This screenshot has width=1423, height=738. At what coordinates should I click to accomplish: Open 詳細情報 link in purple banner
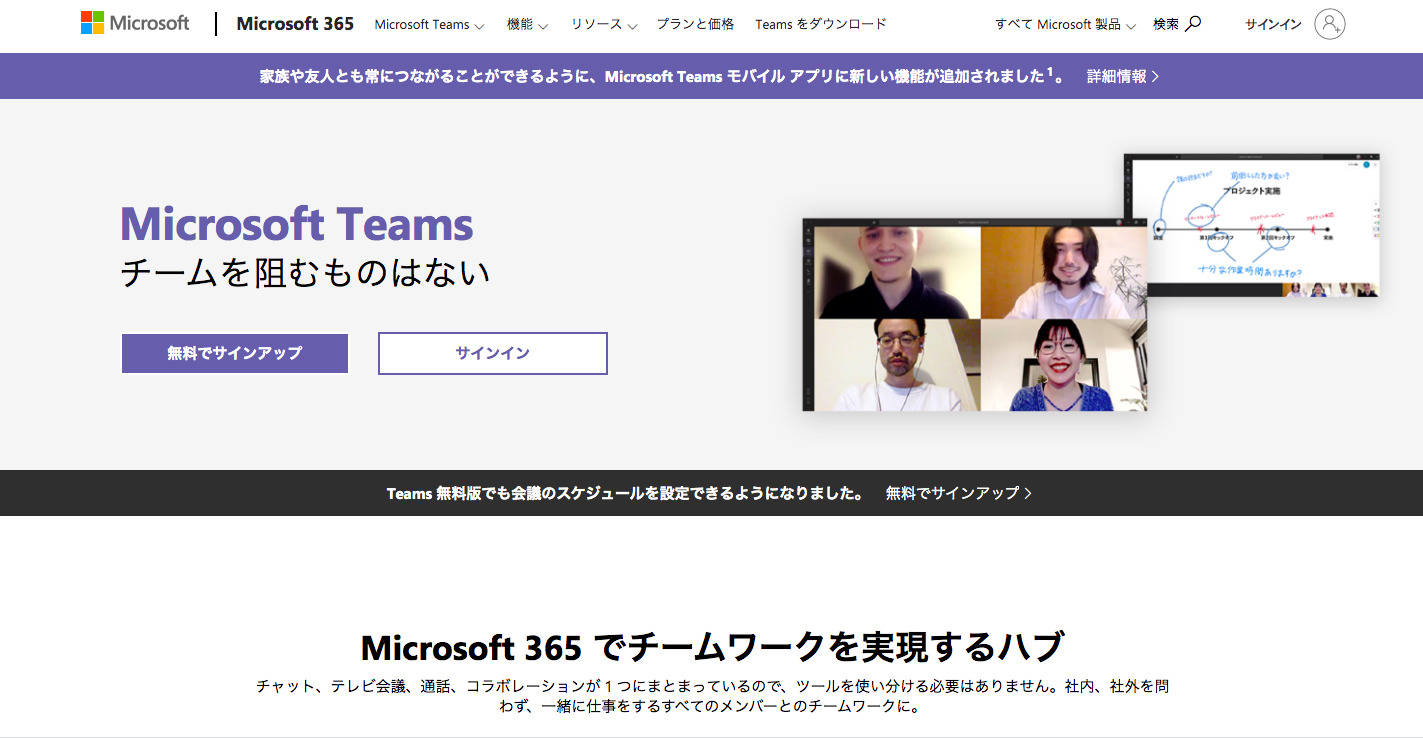pos(1123,76)
